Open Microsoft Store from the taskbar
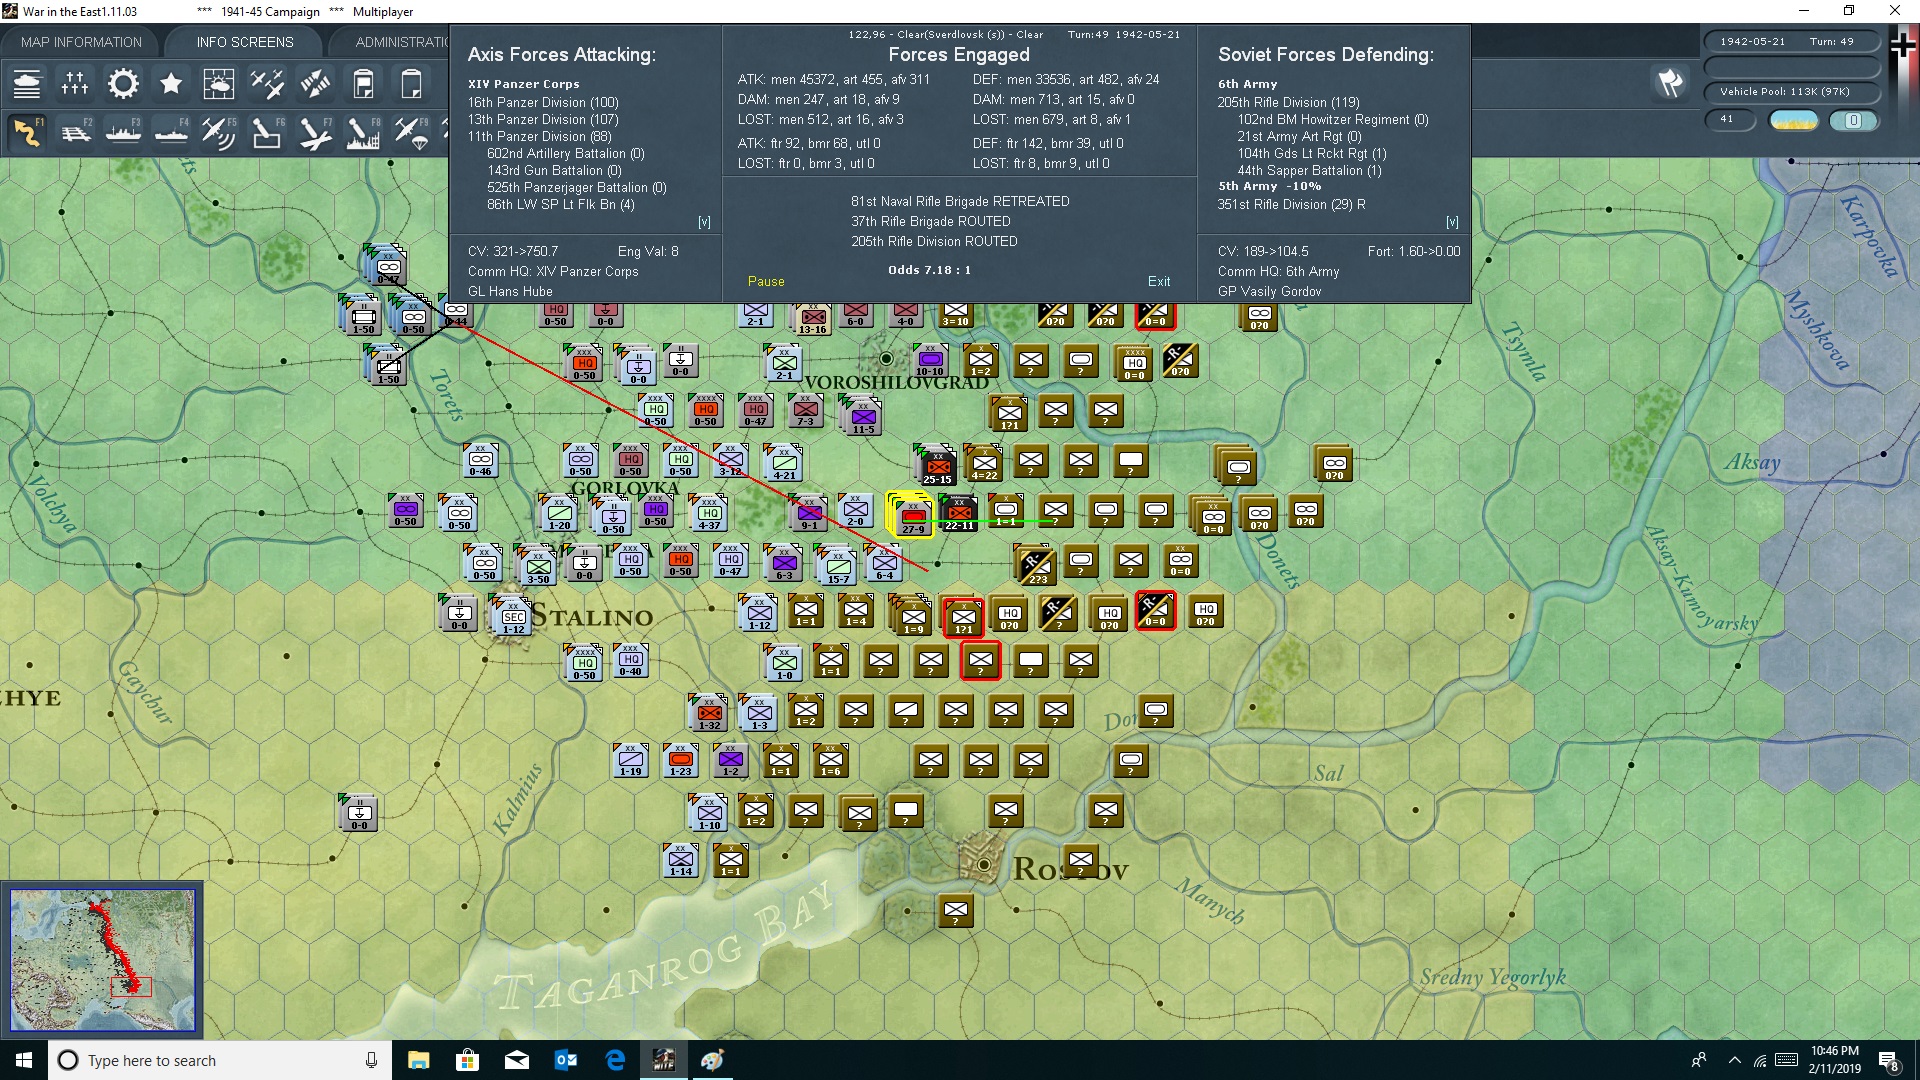 click(x=467, y=1060)
